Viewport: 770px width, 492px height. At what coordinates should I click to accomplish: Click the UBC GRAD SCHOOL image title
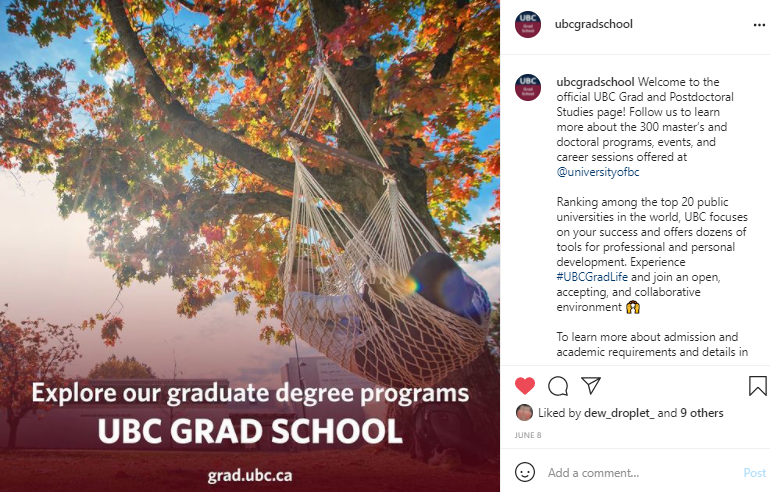250,431
